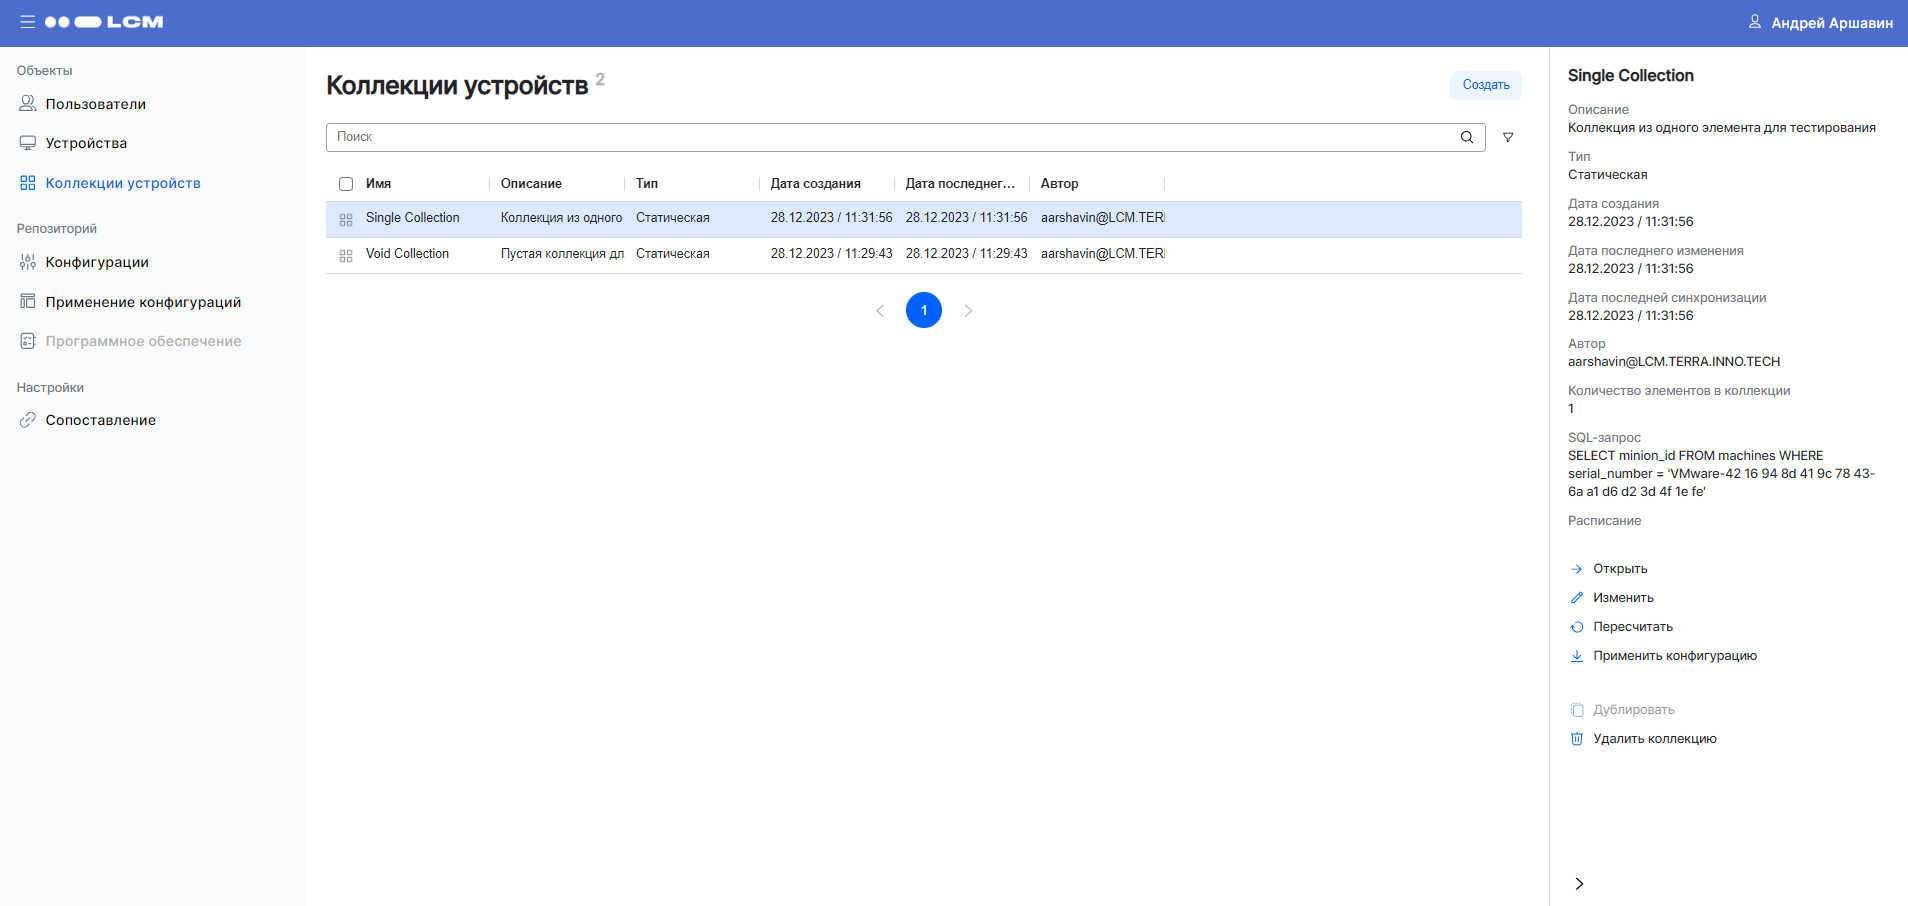Go to the previous page with the left chevron
The height and width of the screenshot is (906, 1908).
click(880, 311)
